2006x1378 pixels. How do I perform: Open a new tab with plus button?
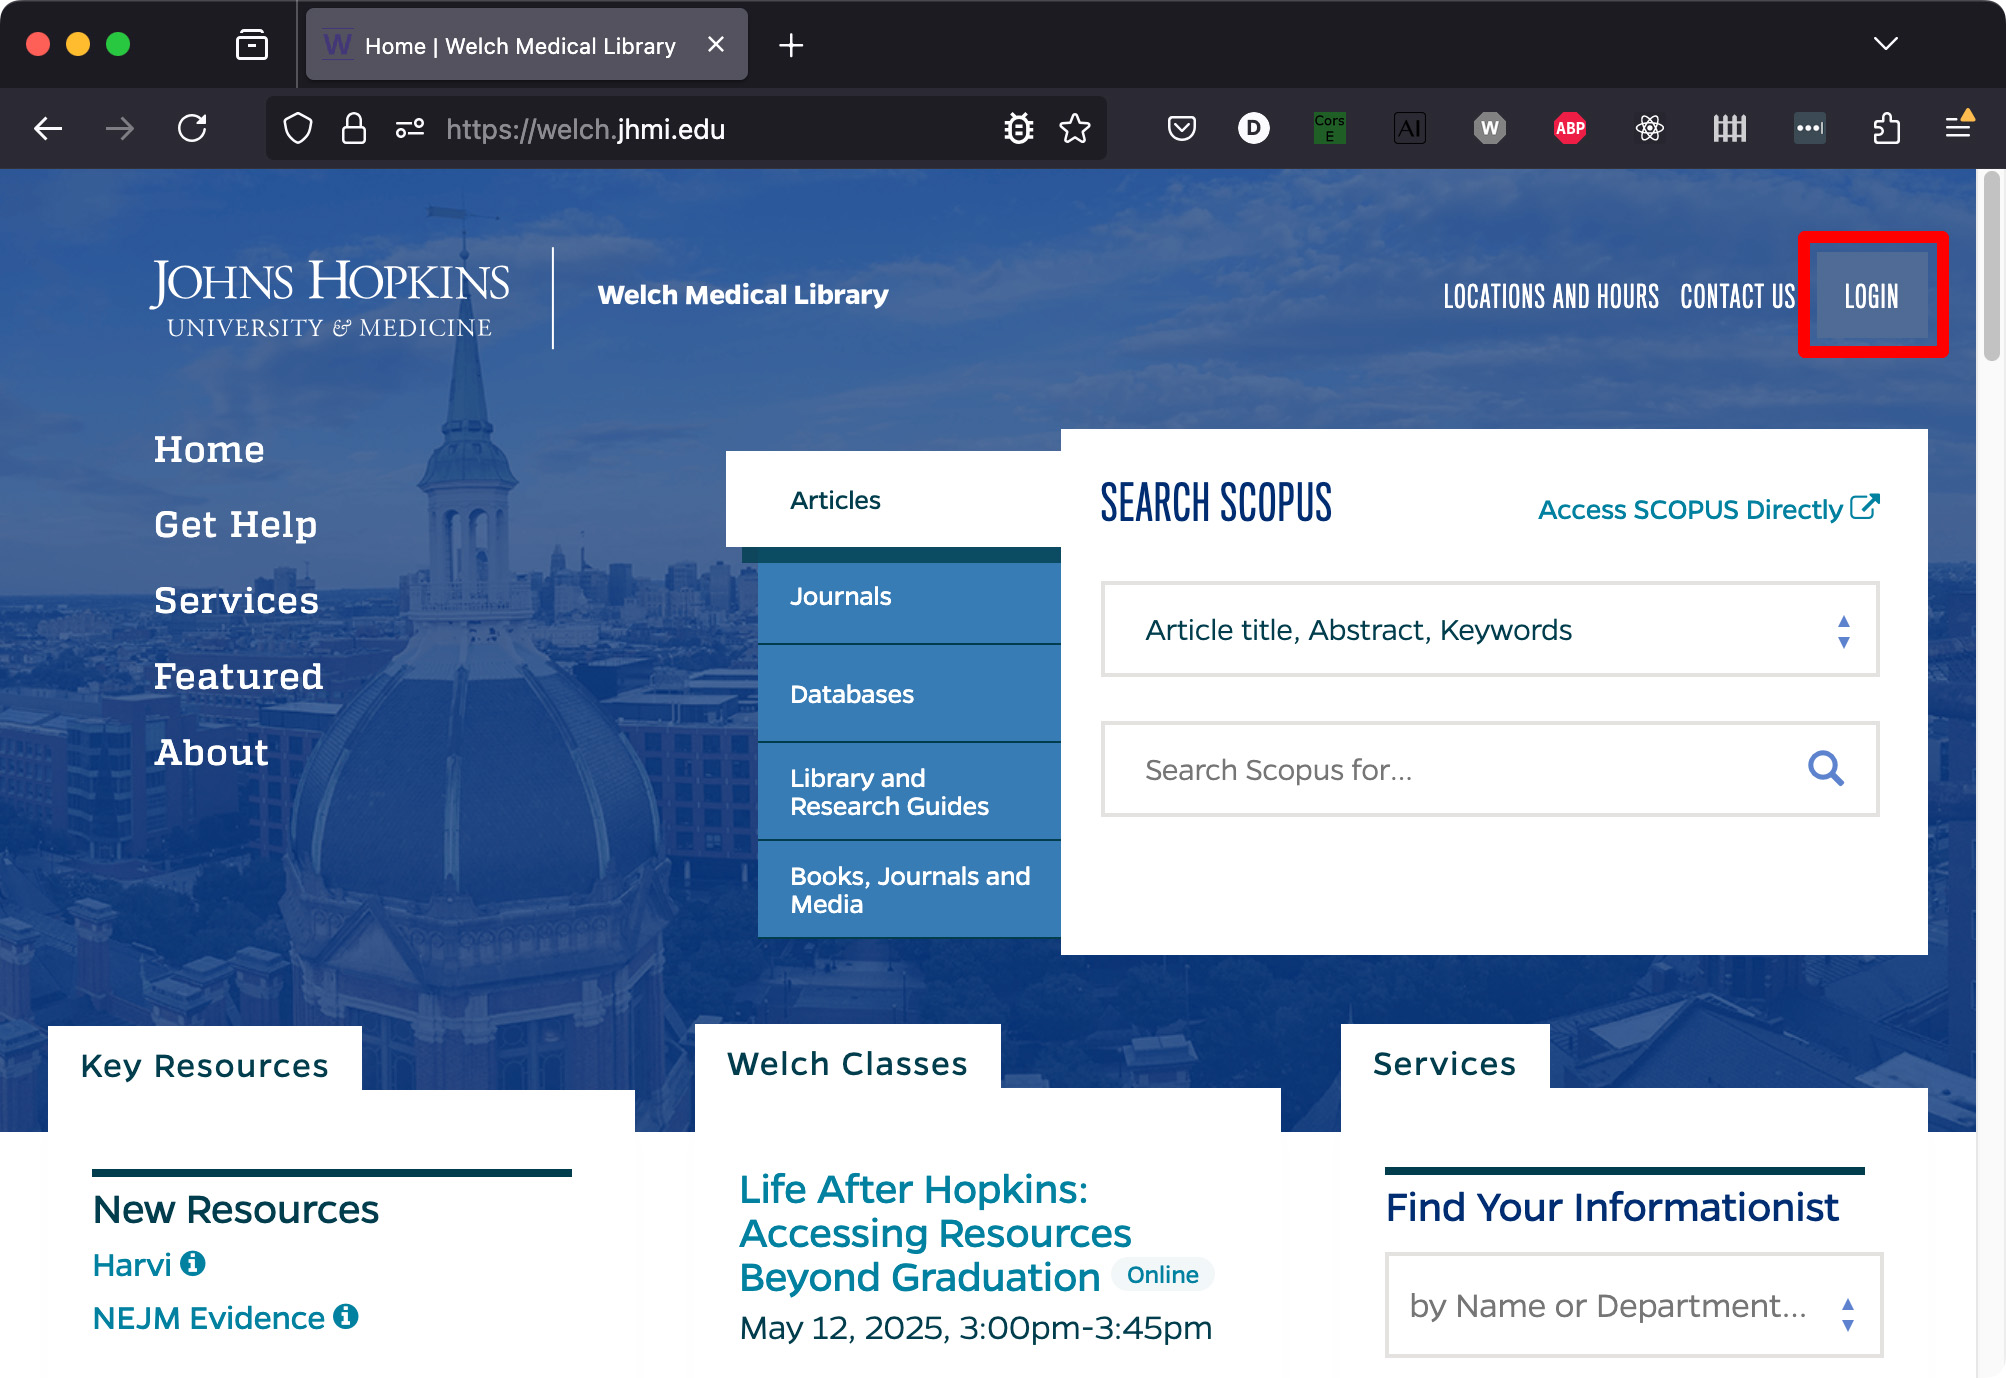click(791, 45)
